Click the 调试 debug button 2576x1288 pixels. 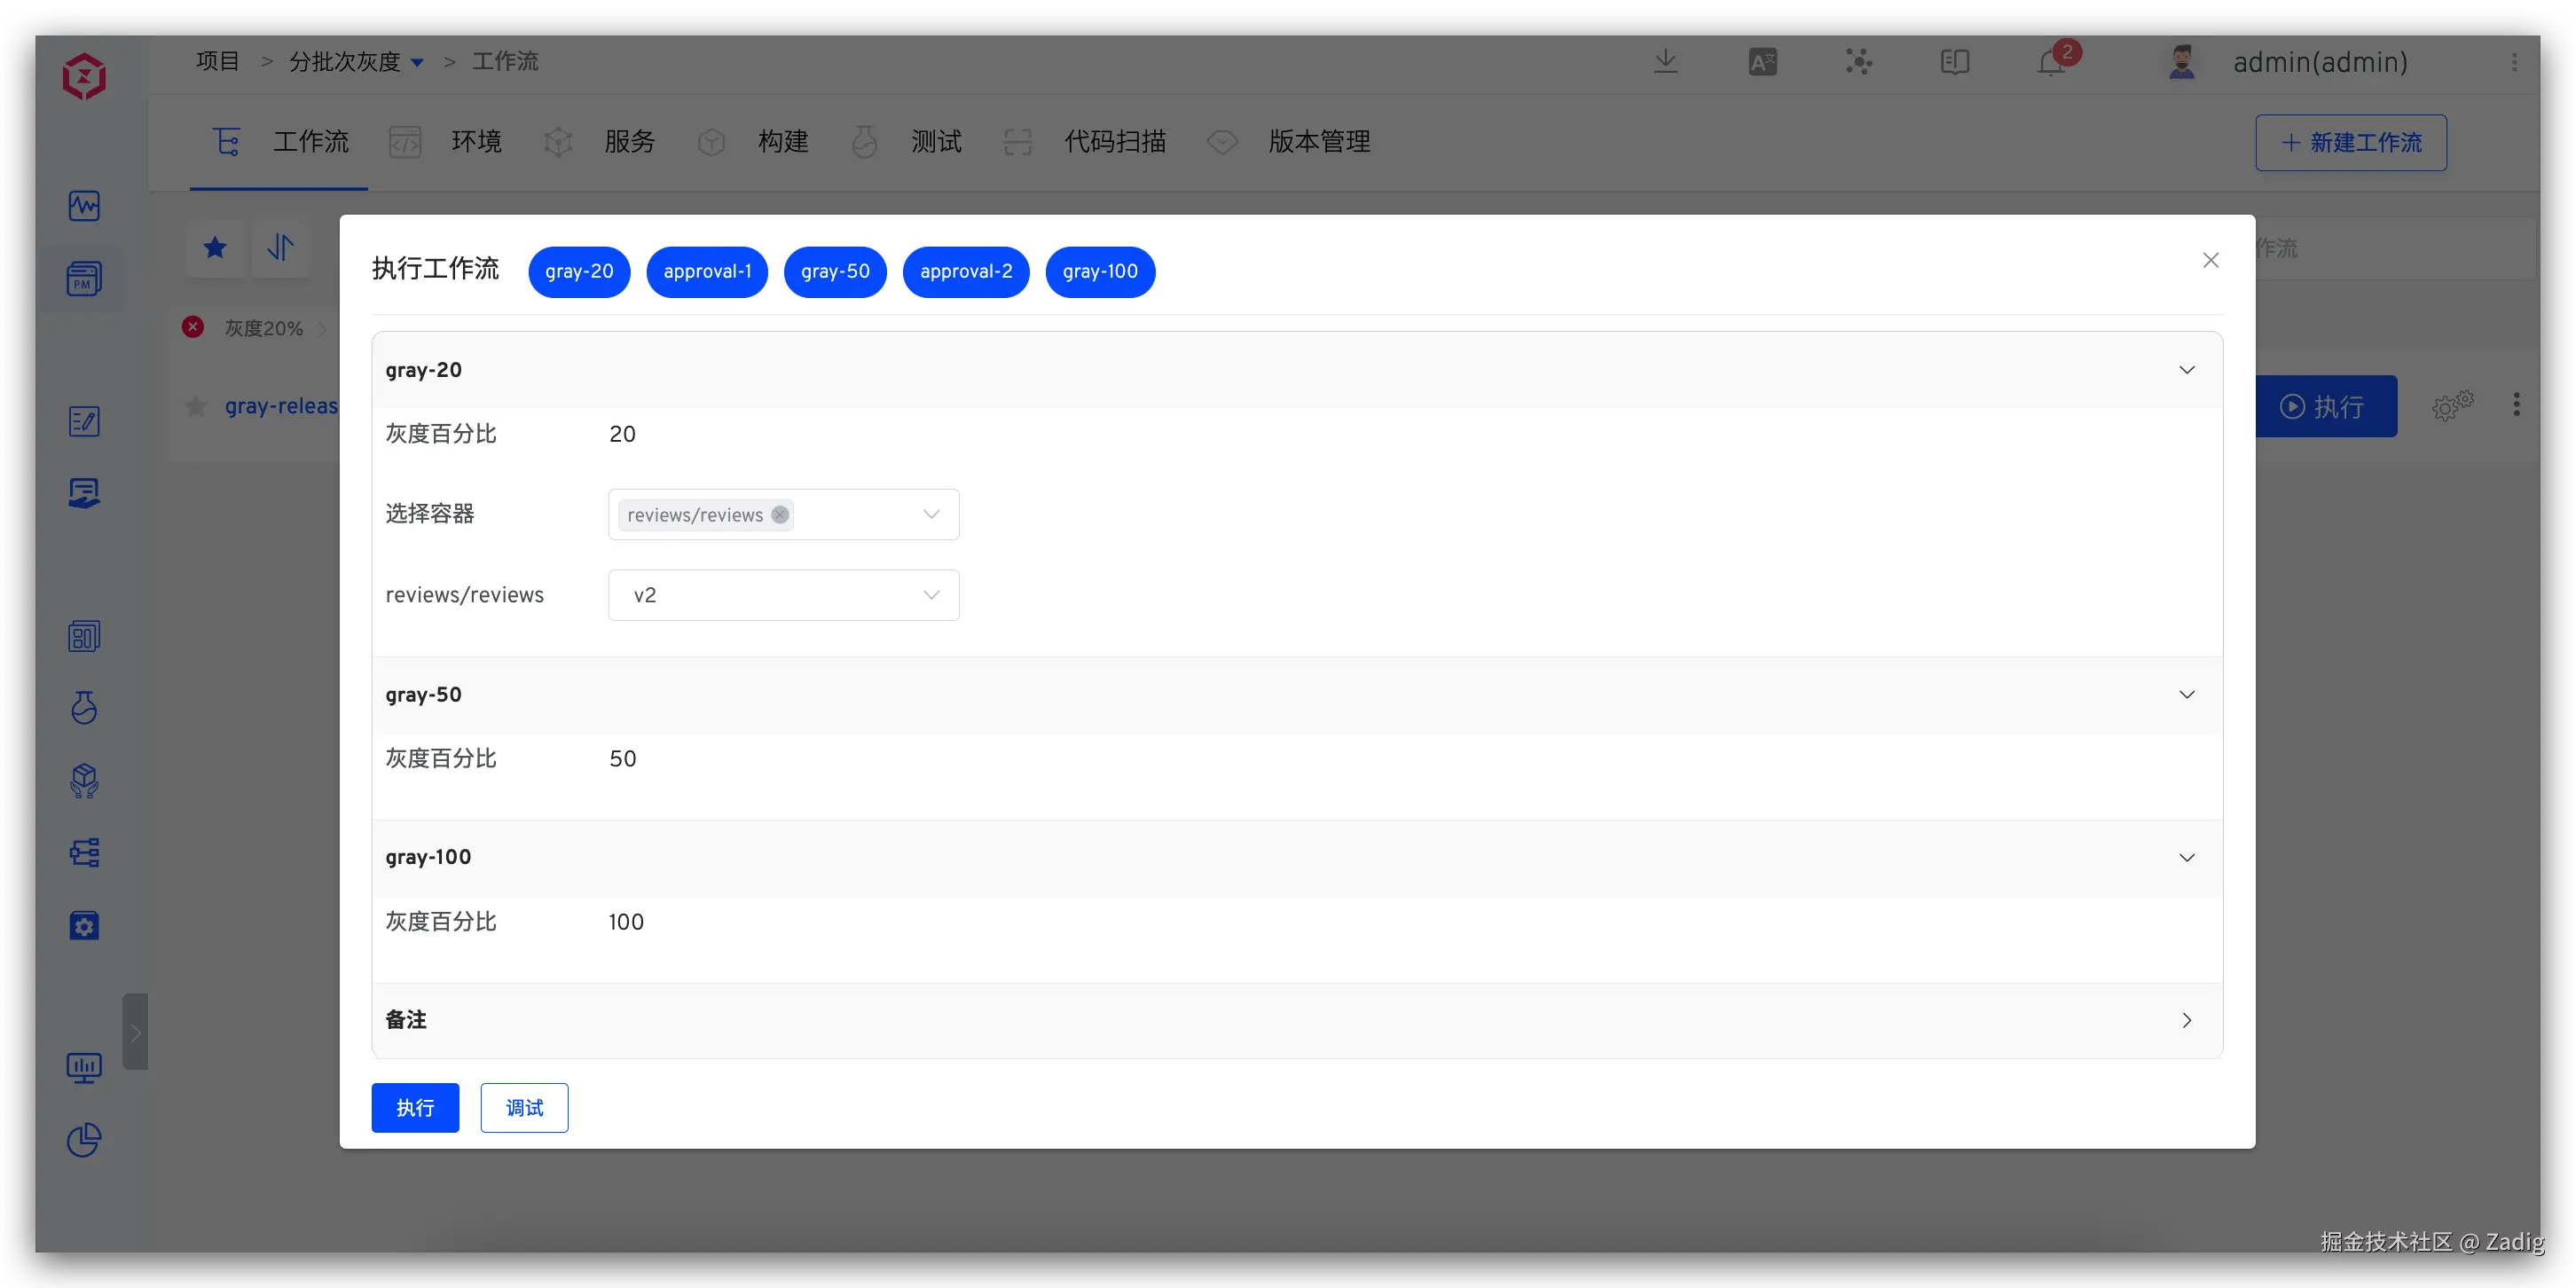point(524,1108)
